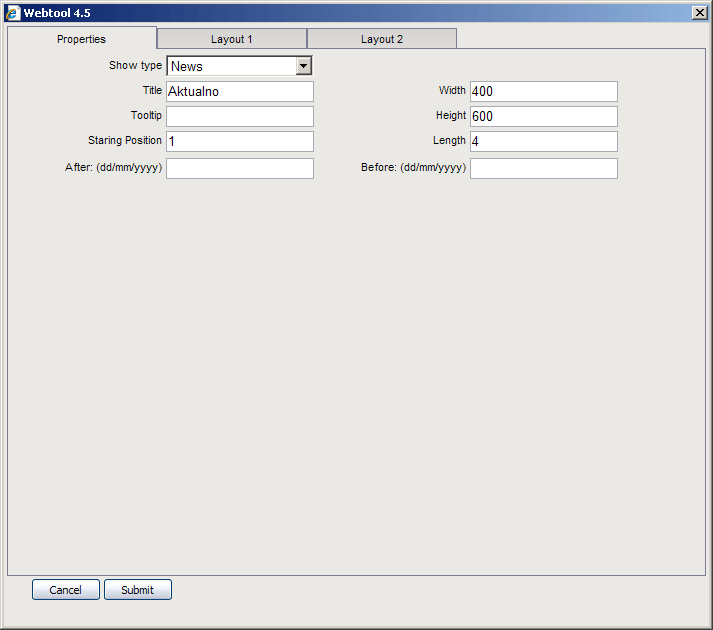This screenshot has height=630, width=713.
Task: Go to the Layout 2 tab
Action: (x=382, y=39)
